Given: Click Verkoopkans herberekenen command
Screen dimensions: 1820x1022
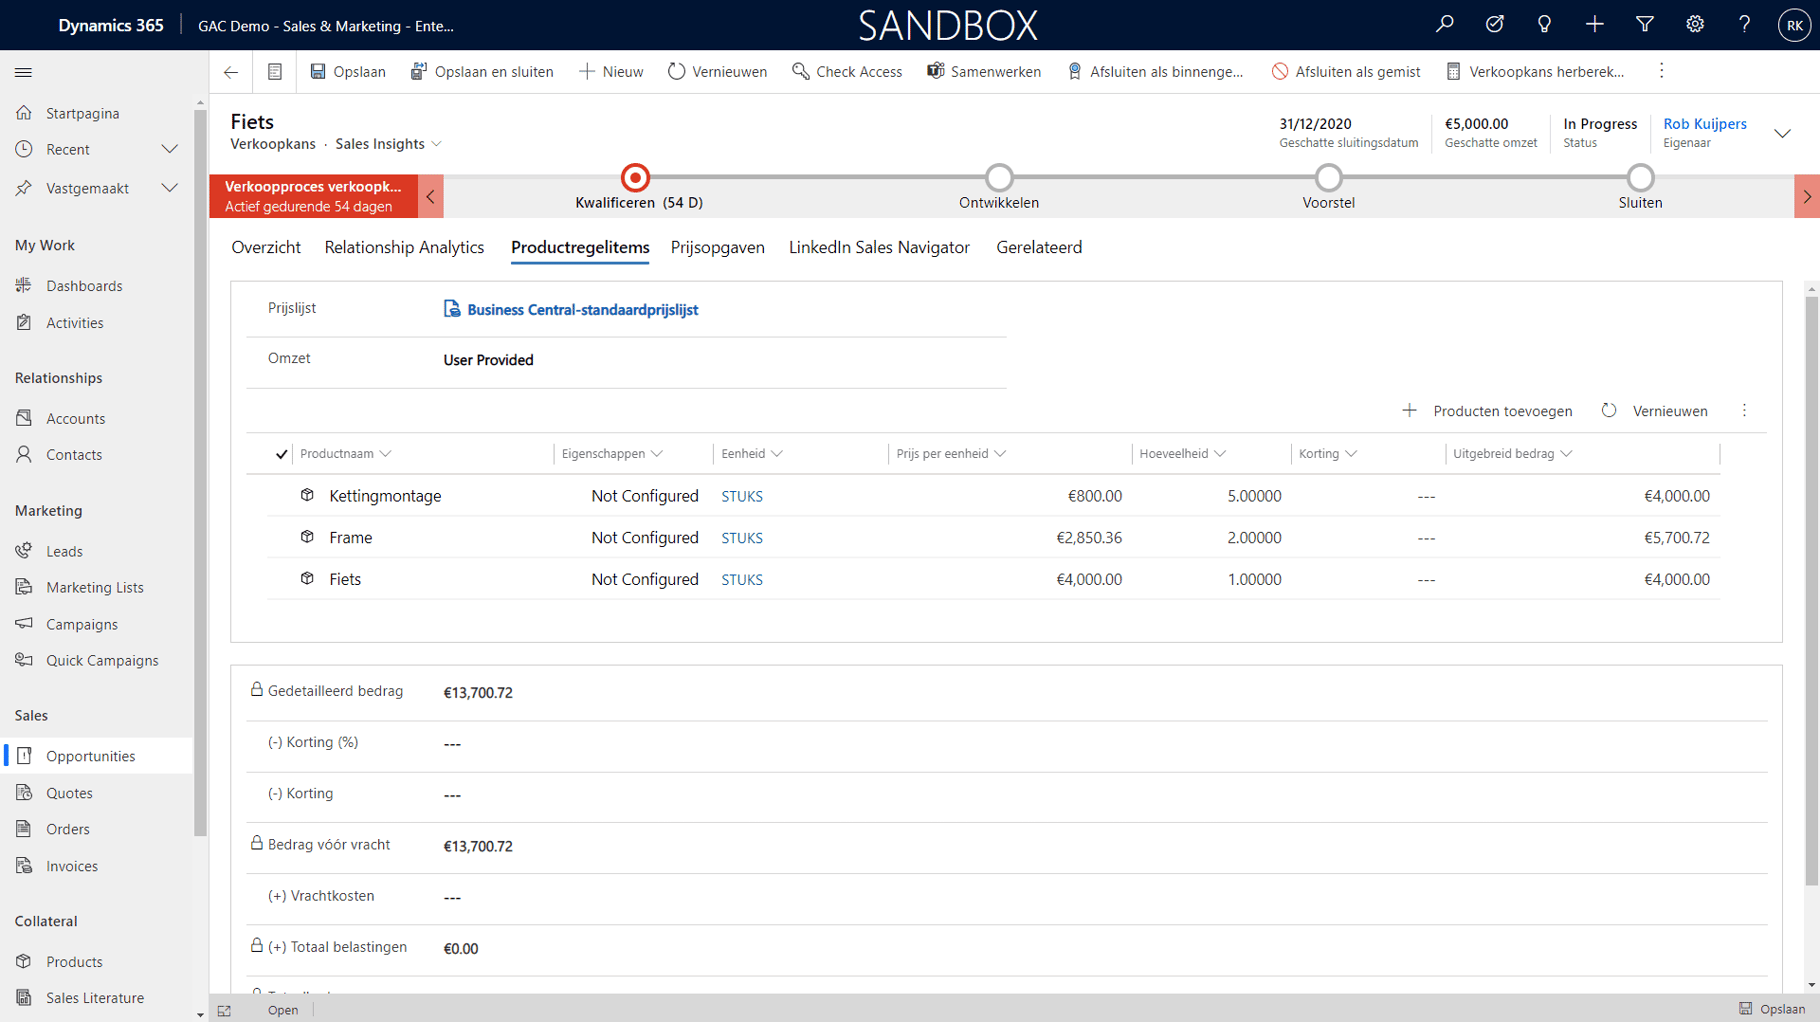Looking at the screenshot, I should tap(1535, 72).
